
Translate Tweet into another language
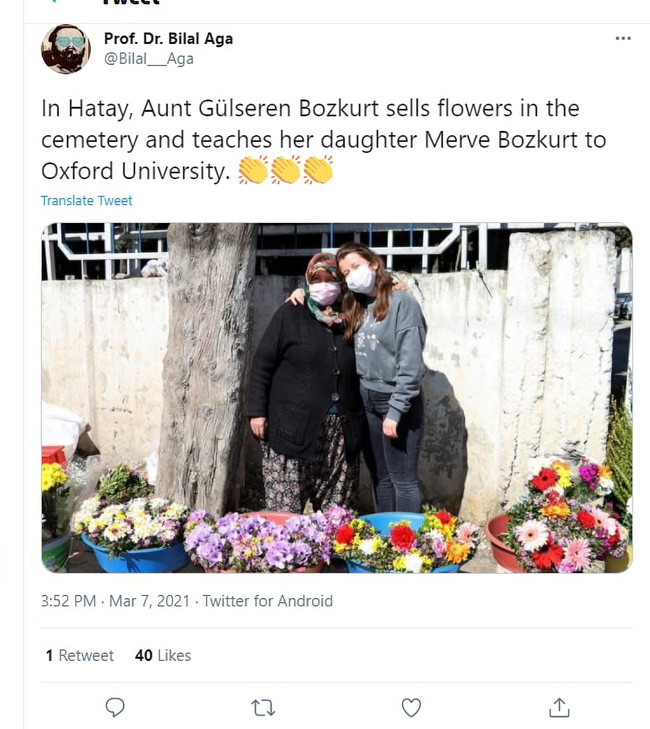pyautogui.click(x=86, y=200)
